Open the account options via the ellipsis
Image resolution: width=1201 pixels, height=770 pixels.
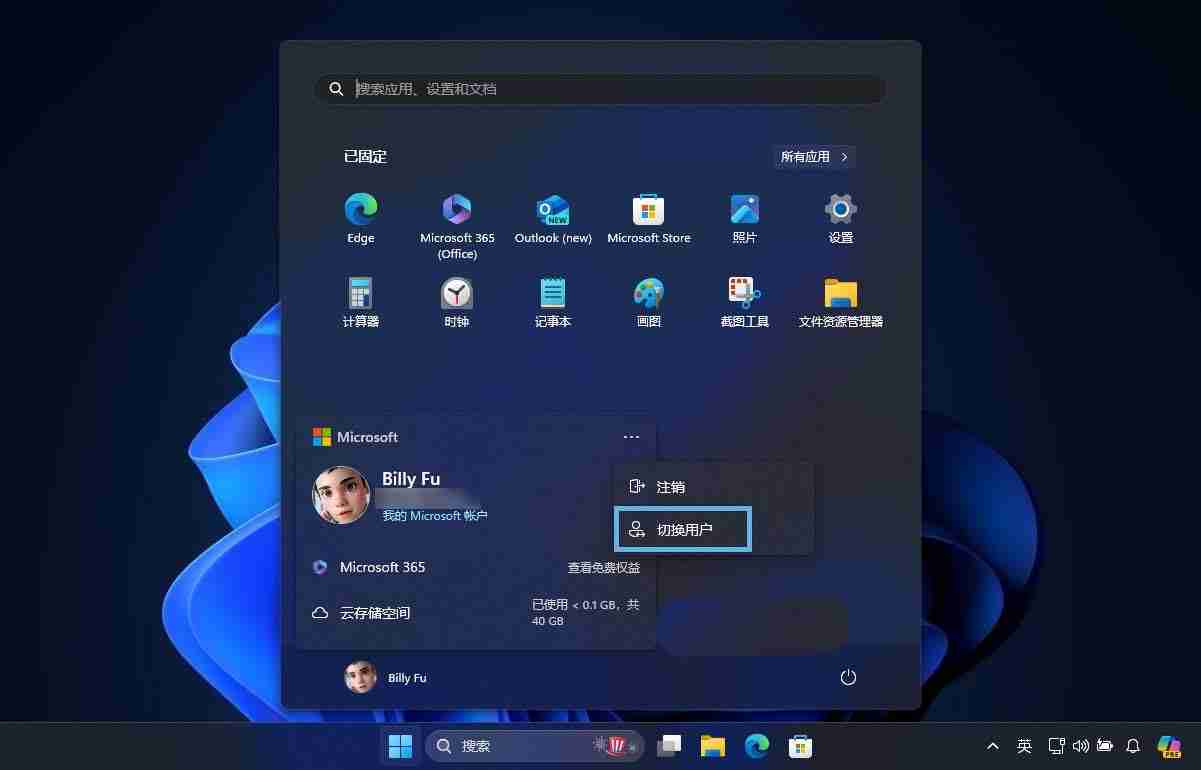pos(631,437)
